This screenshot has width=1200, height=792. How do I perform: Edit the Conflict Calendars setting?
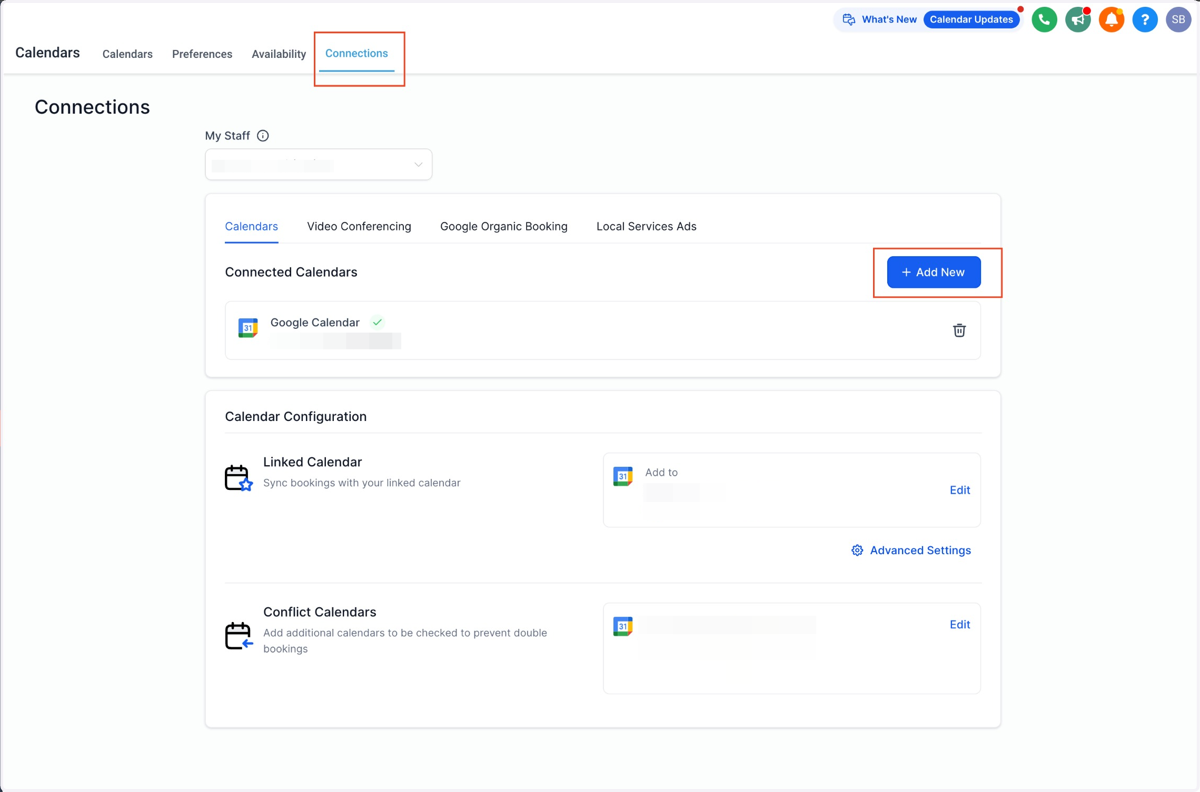click(960, 624)
